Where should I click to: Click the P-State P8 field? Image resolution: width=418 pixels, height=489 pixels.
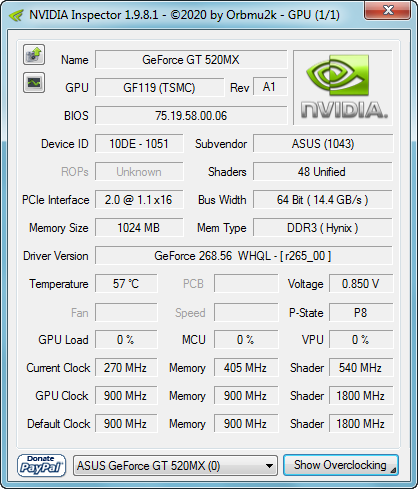click(x=361, y=313)
